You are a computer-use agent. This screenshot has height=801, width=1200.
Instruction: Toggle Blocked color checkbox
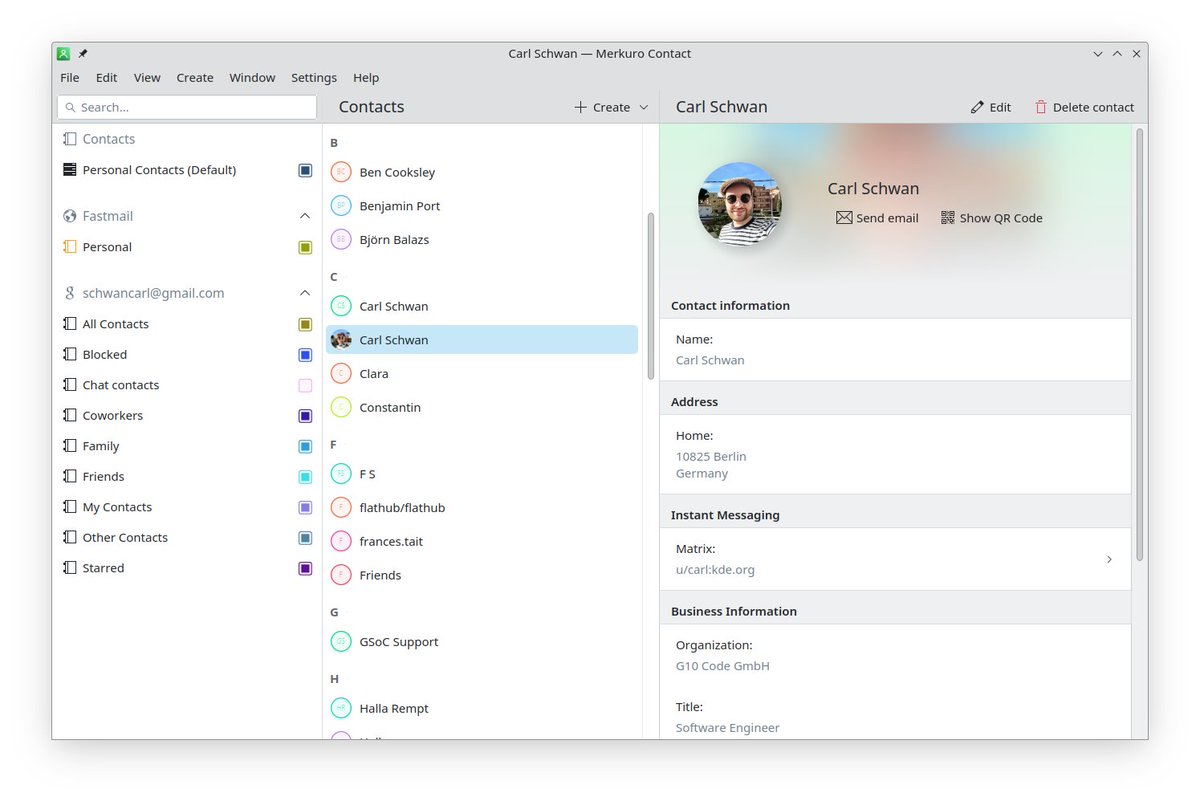point(305,355)
